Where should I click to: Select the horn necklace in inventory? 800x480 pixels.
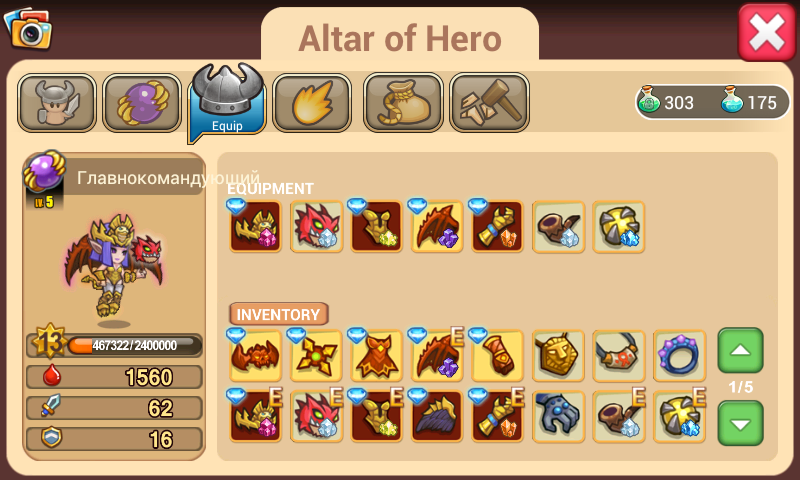[619, 356]
